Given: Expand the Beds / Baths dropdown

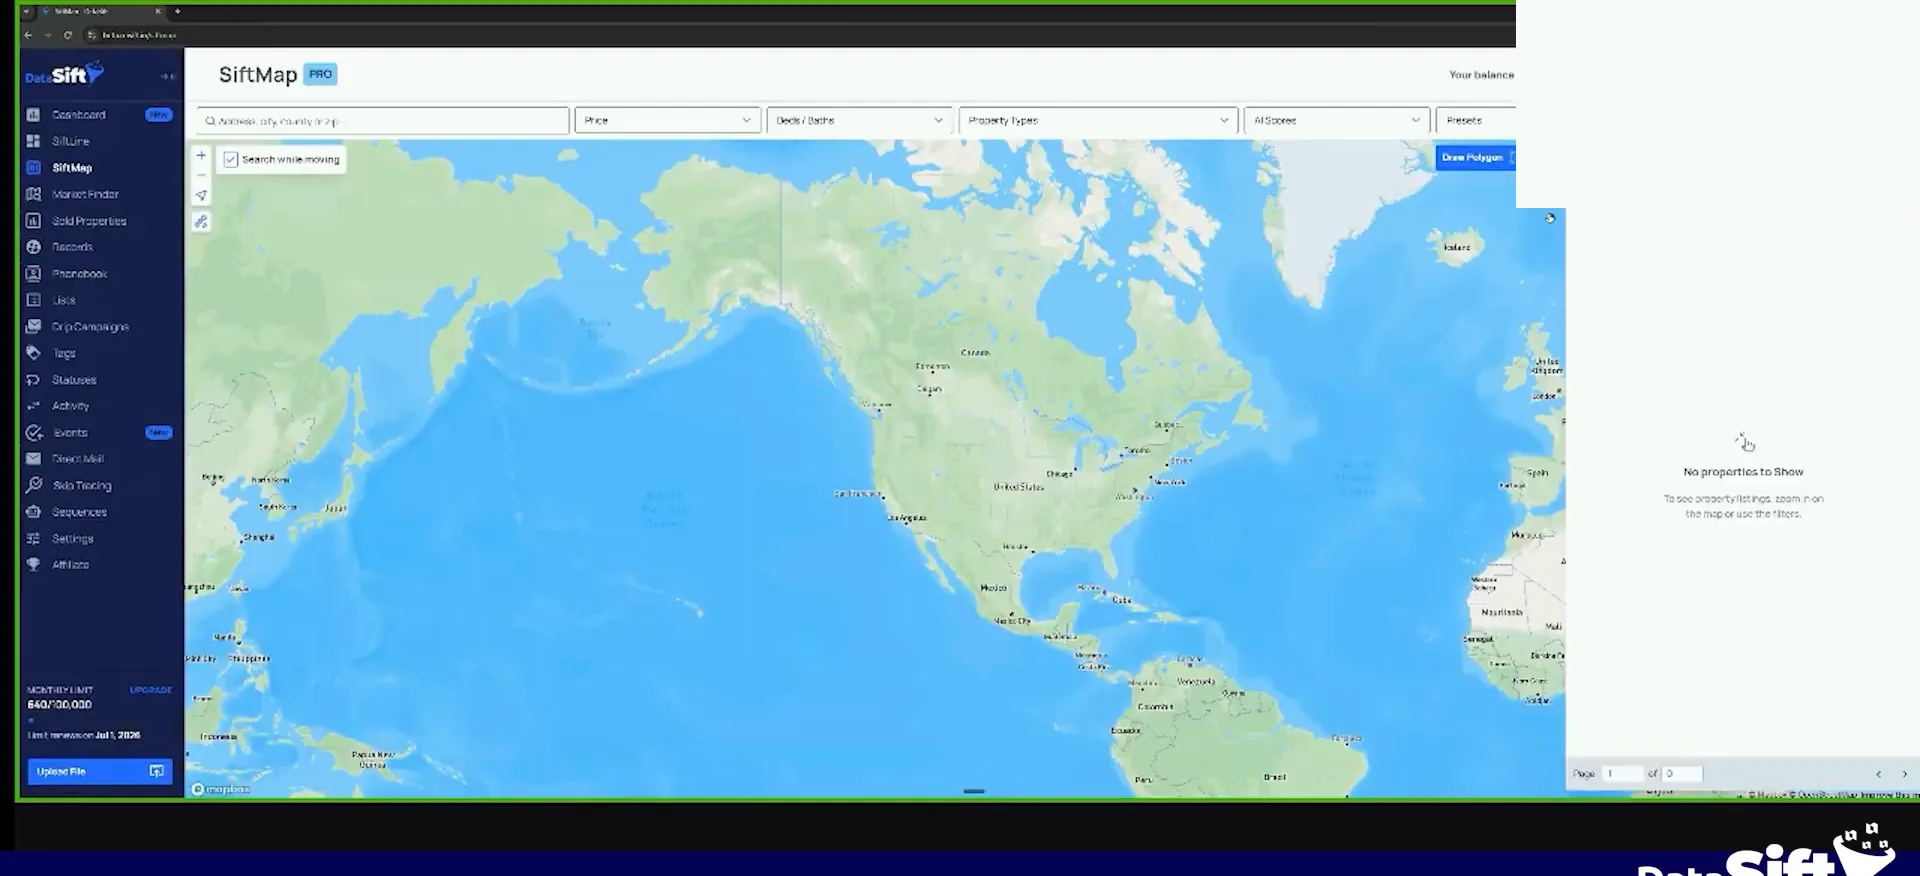Looking at the screenshot, I should pos(860,120).
